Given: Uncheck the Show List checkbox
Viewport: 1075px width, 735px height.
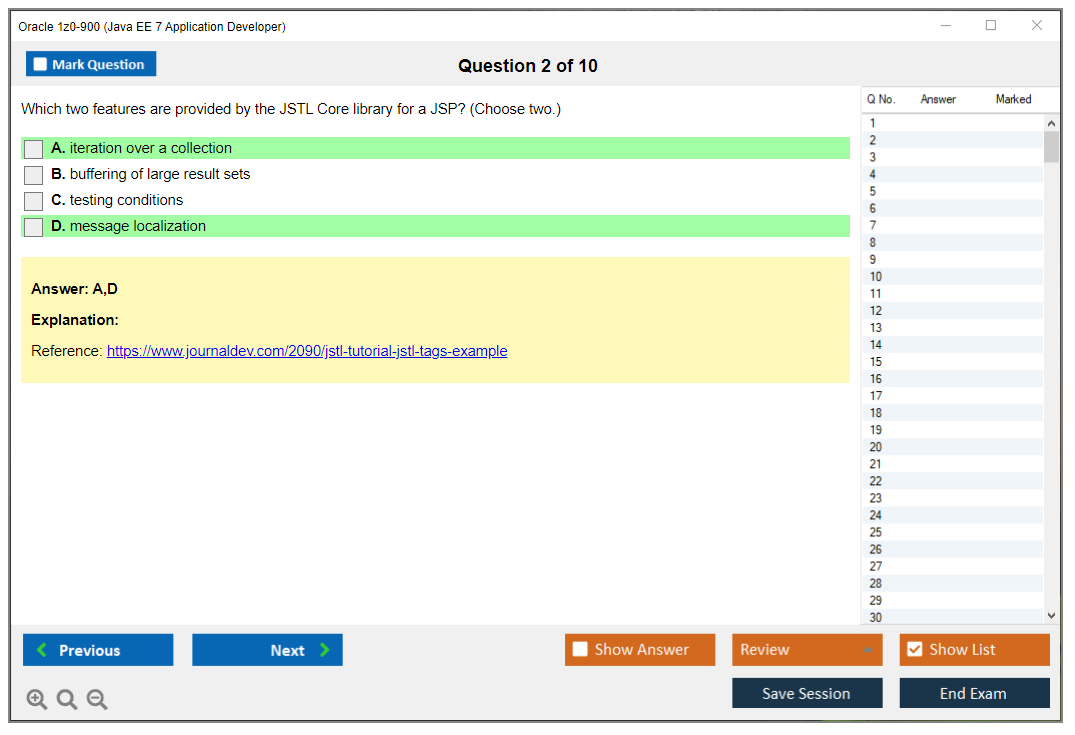Looking at the screenshot, I should pos(914,649).
